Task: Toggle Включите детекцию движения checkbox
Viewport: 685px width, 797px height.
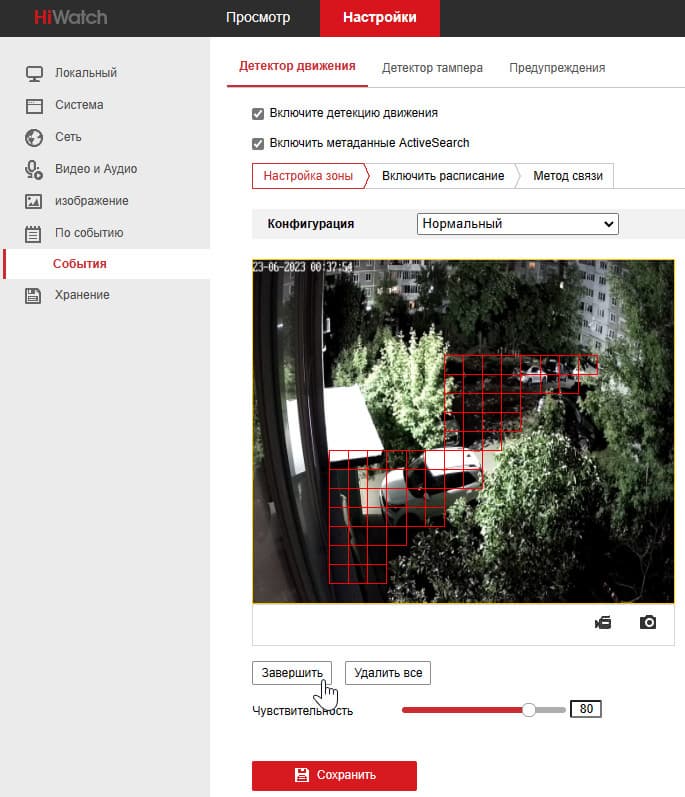Action: (258, 114)
